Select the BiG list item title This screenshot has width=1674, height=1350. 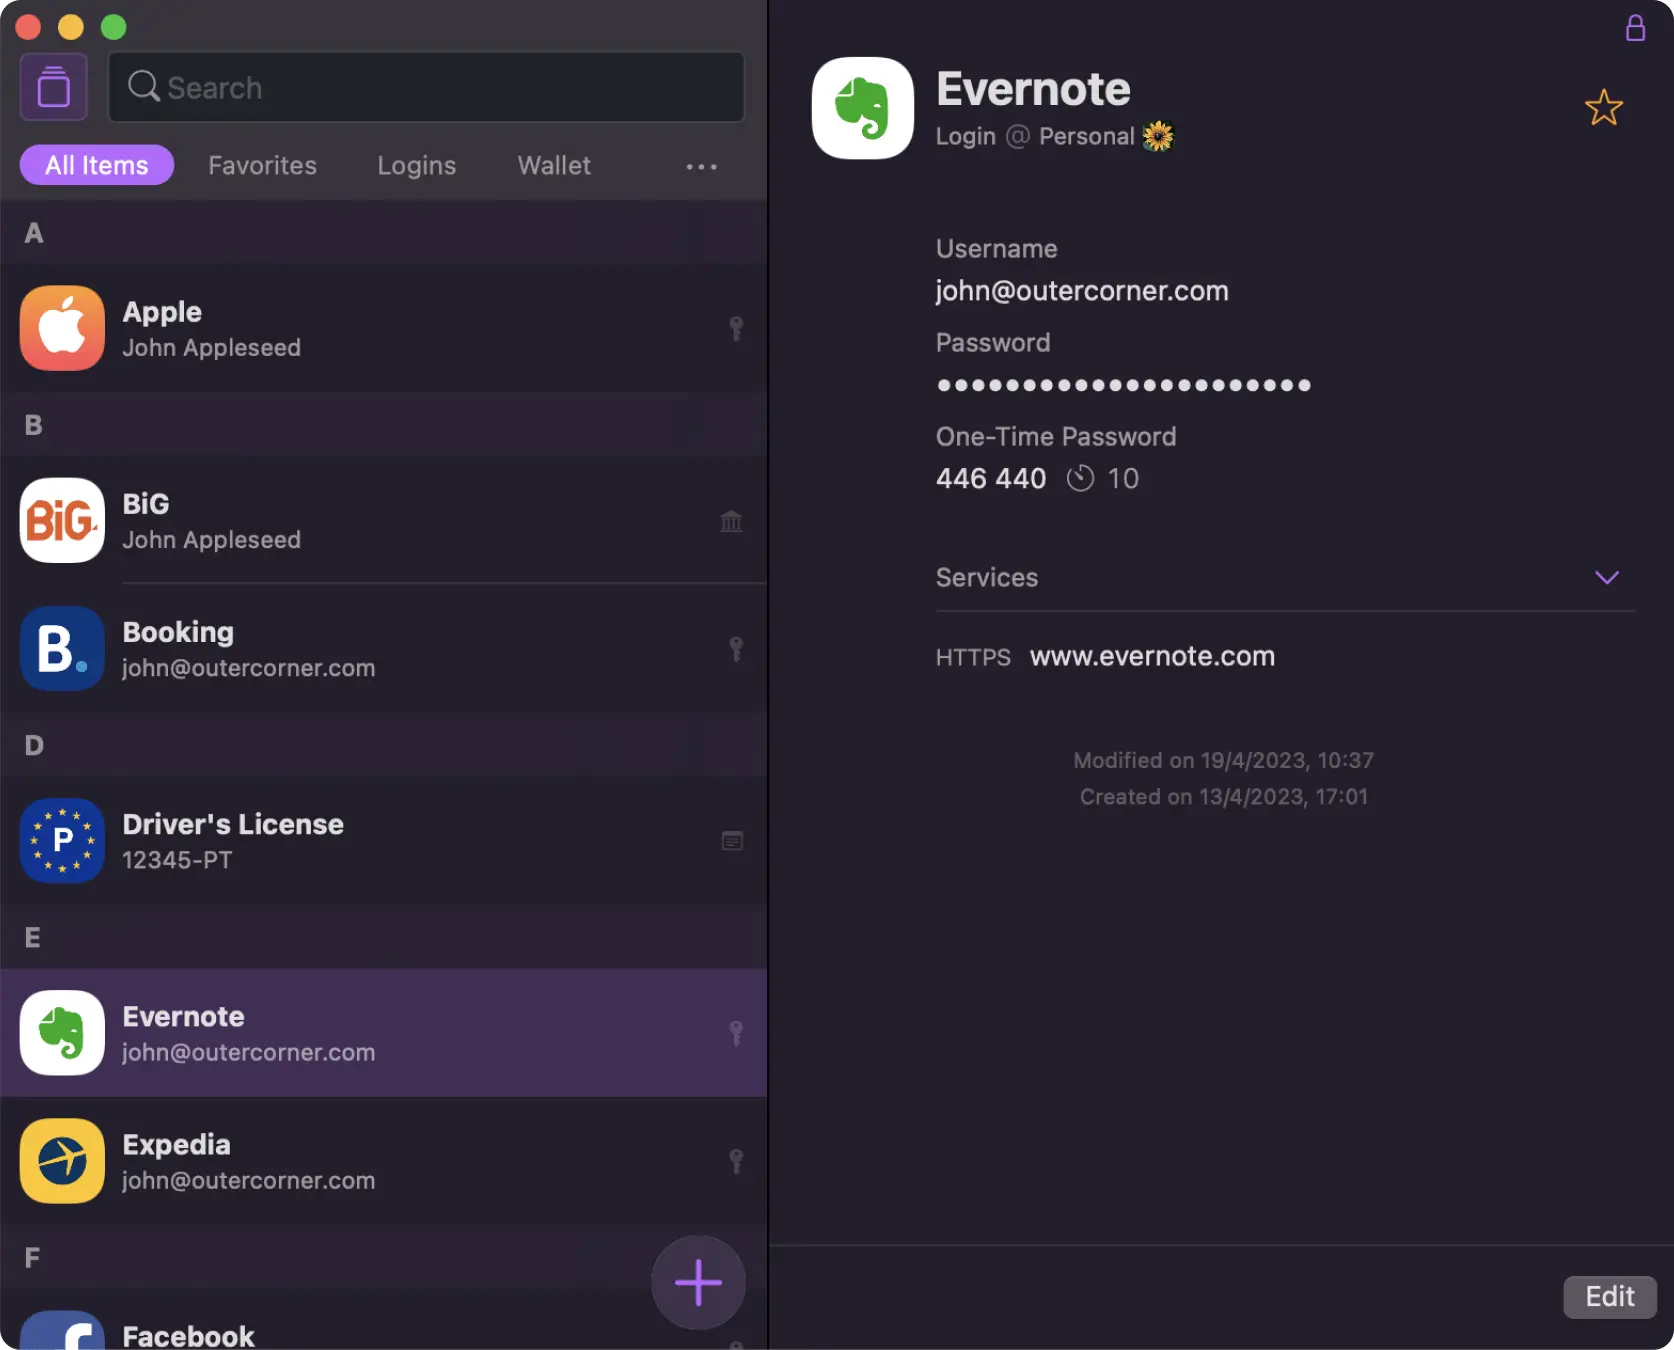point(146,504)
